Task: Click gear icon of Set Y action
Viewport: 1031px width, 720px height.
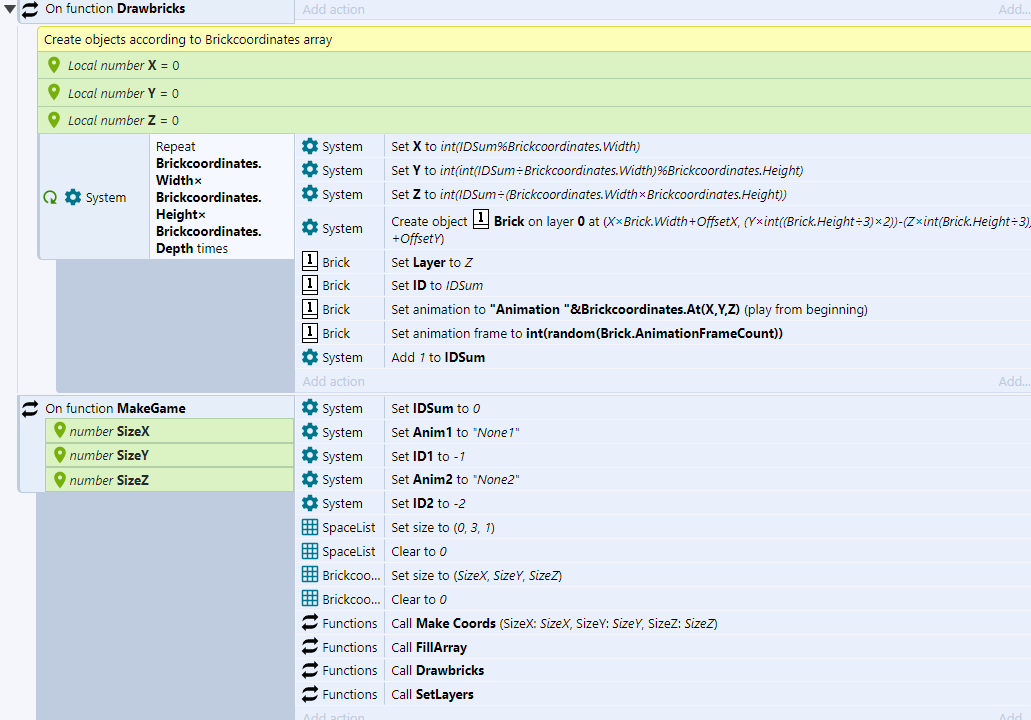Action: pyautogui.click(x=310, y=170)
